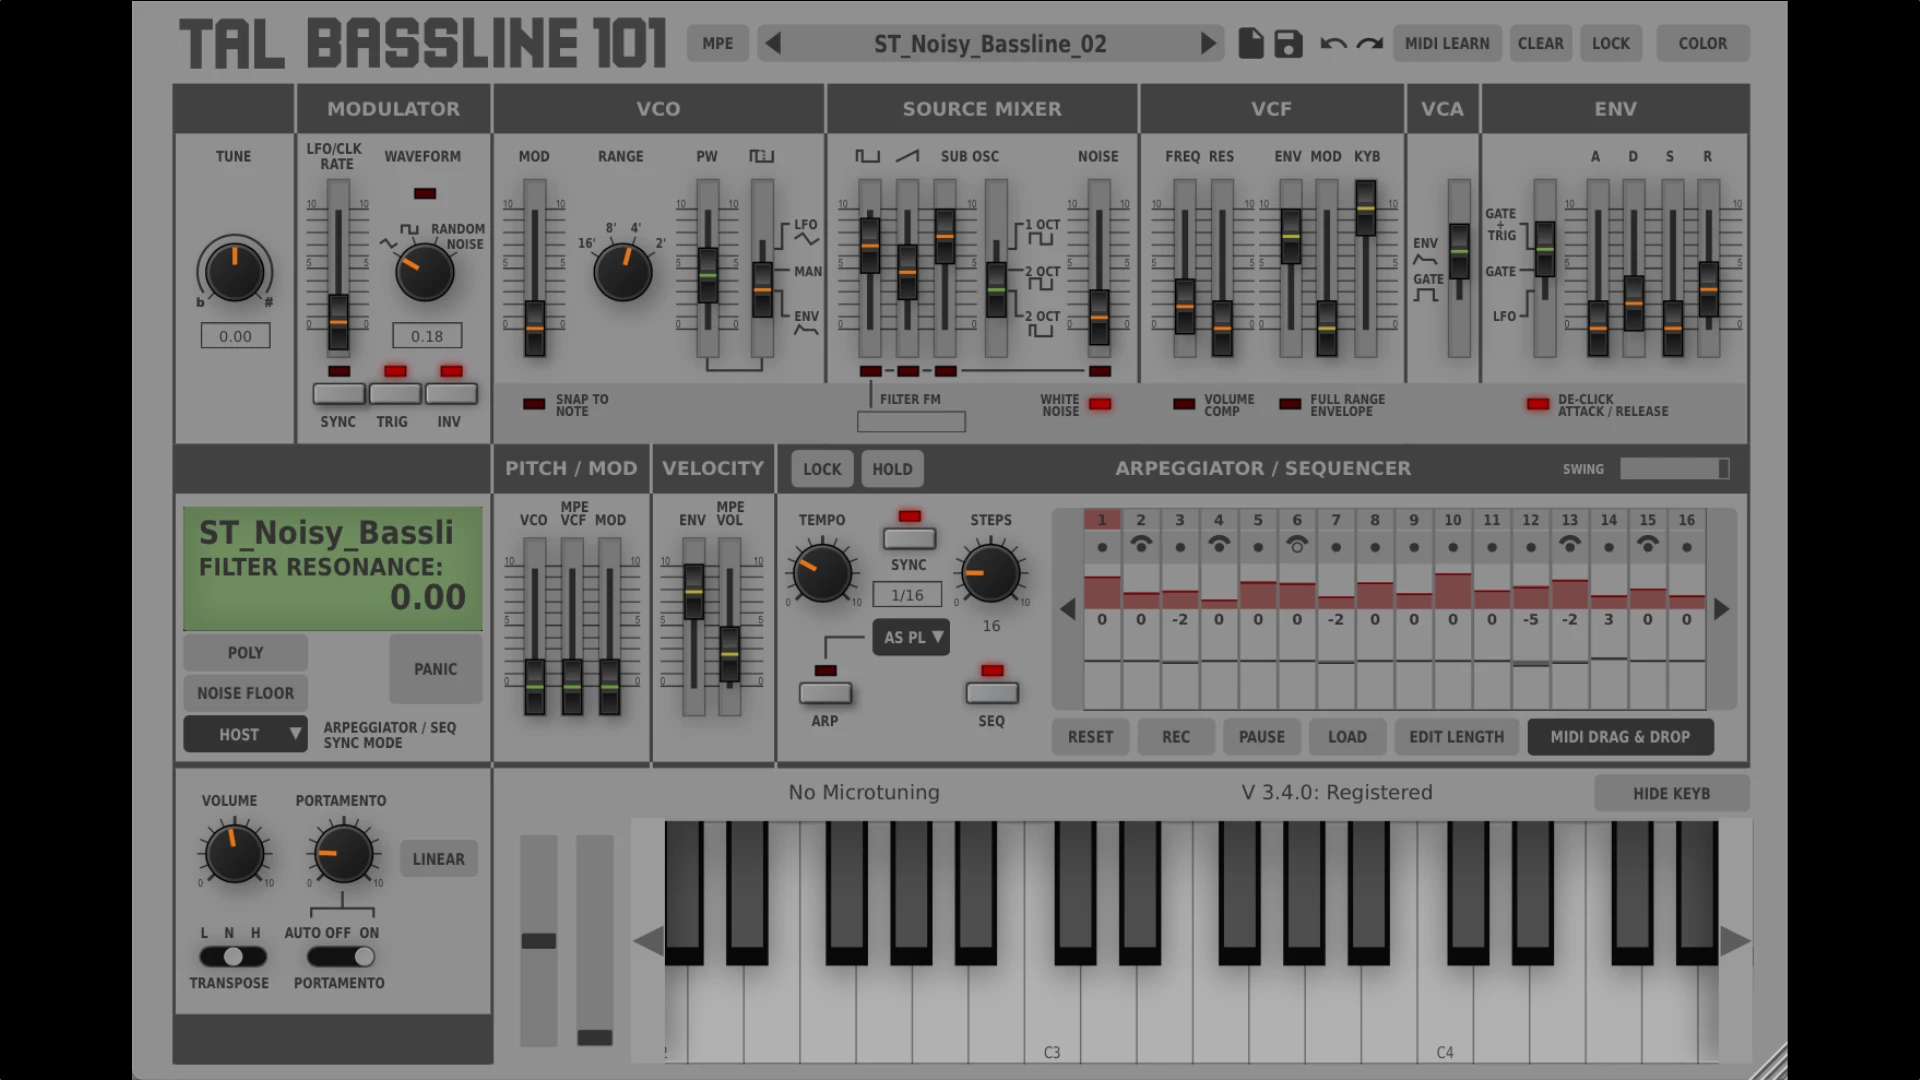Screen dimensions: 1920x1080
Task: Toggle the SEQ button
Action: coord(992,693)
